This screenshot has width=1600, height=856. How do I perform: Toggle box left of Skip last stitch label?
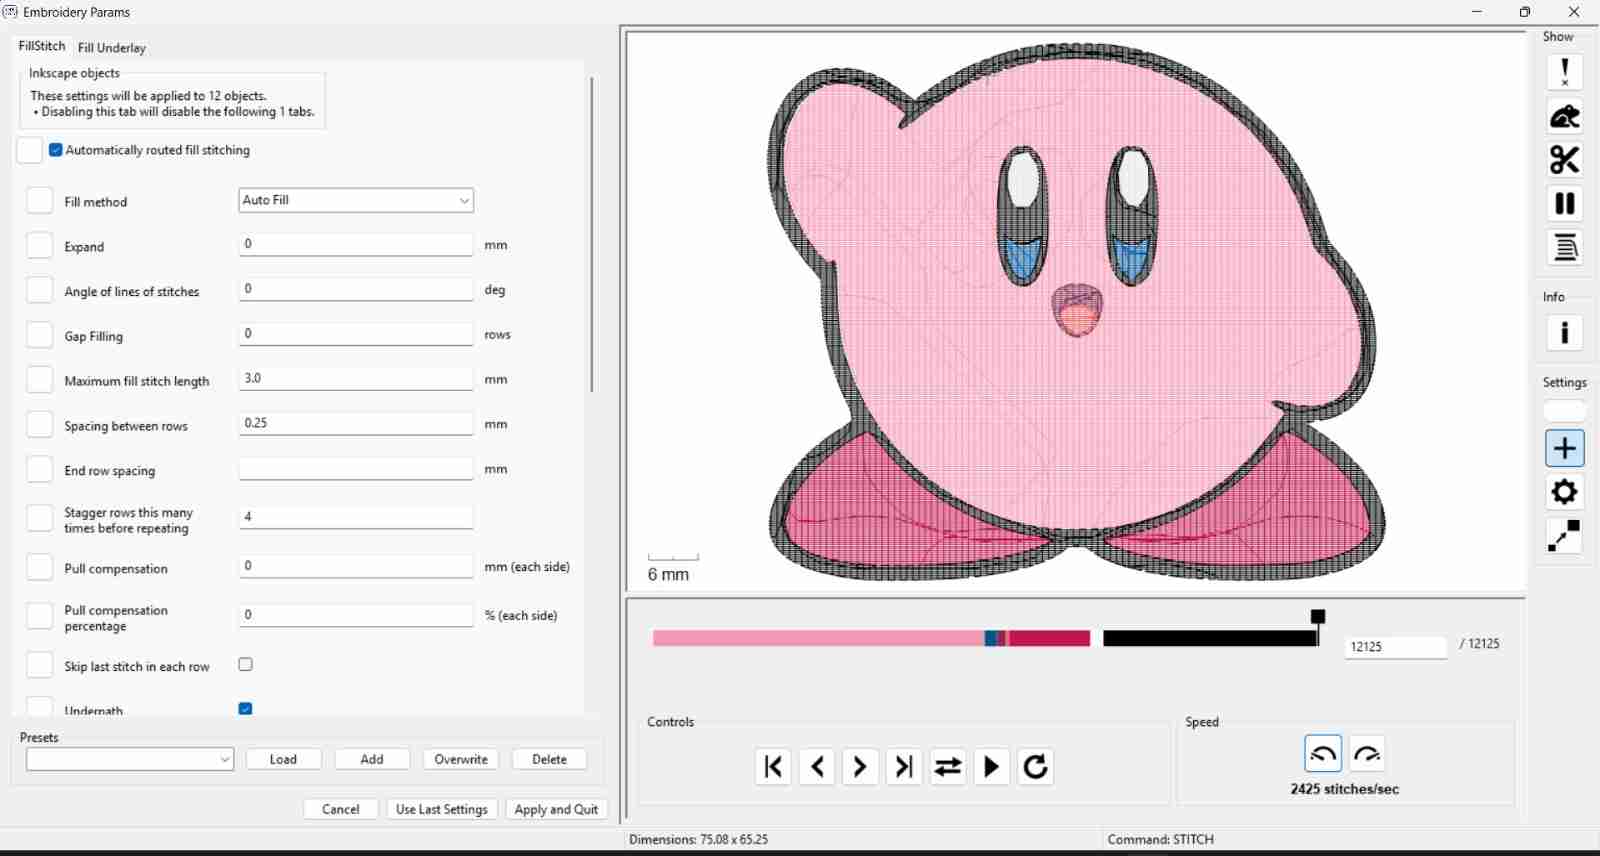pyautogui.click(x=40, y=666)
